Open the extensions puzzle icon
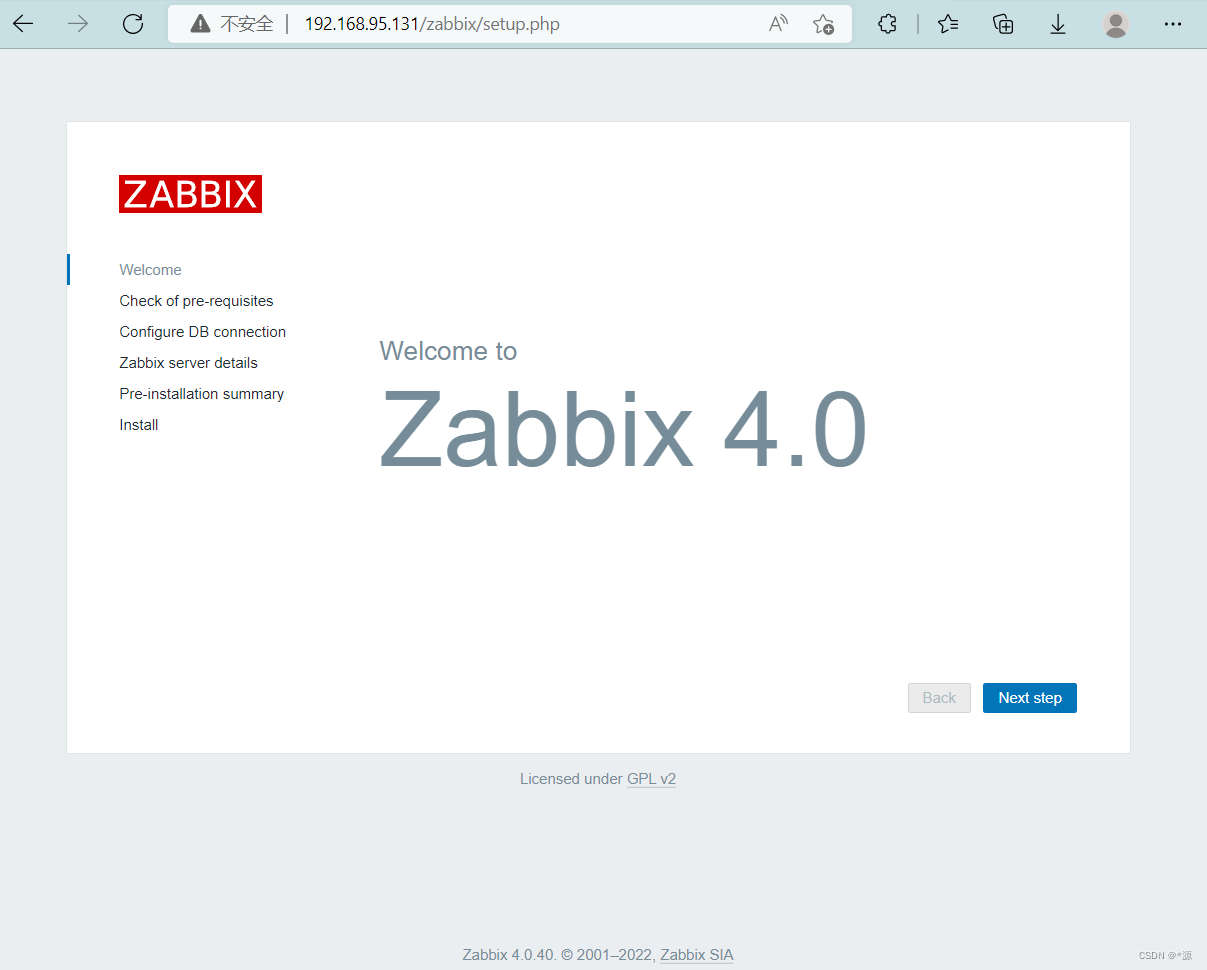The width and height of the screenshot is (1207, 970). tap(887, 24)
